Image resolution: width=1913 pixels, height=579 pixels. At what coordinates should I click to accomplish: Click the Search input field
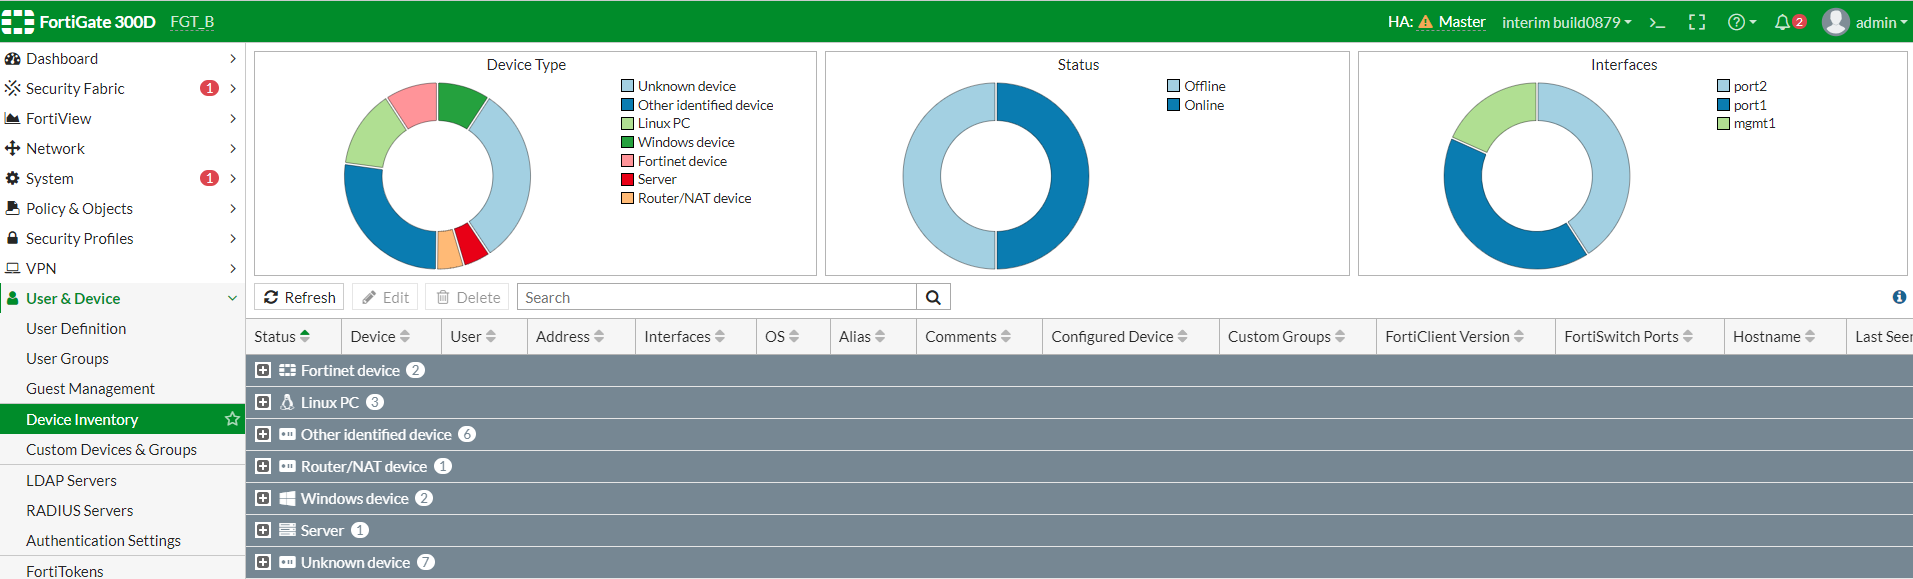coord(716,297)
